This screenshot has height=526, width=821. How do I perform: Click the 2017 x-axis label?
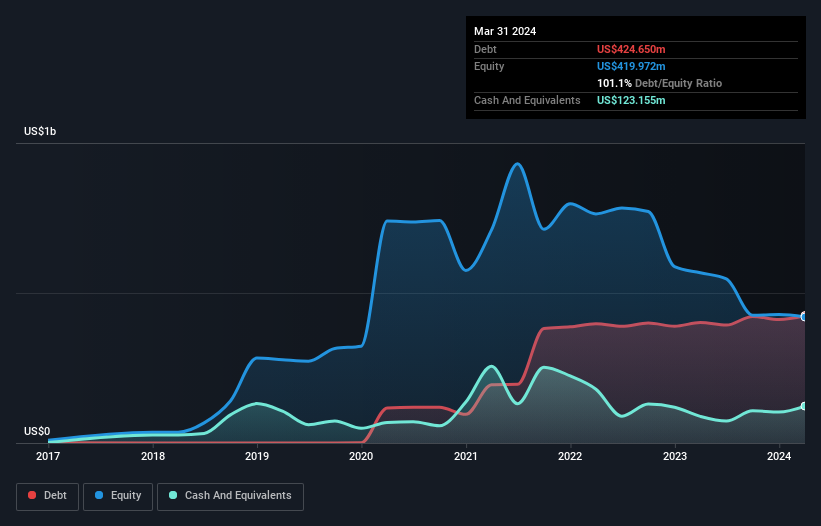click(x=48, y=456)
